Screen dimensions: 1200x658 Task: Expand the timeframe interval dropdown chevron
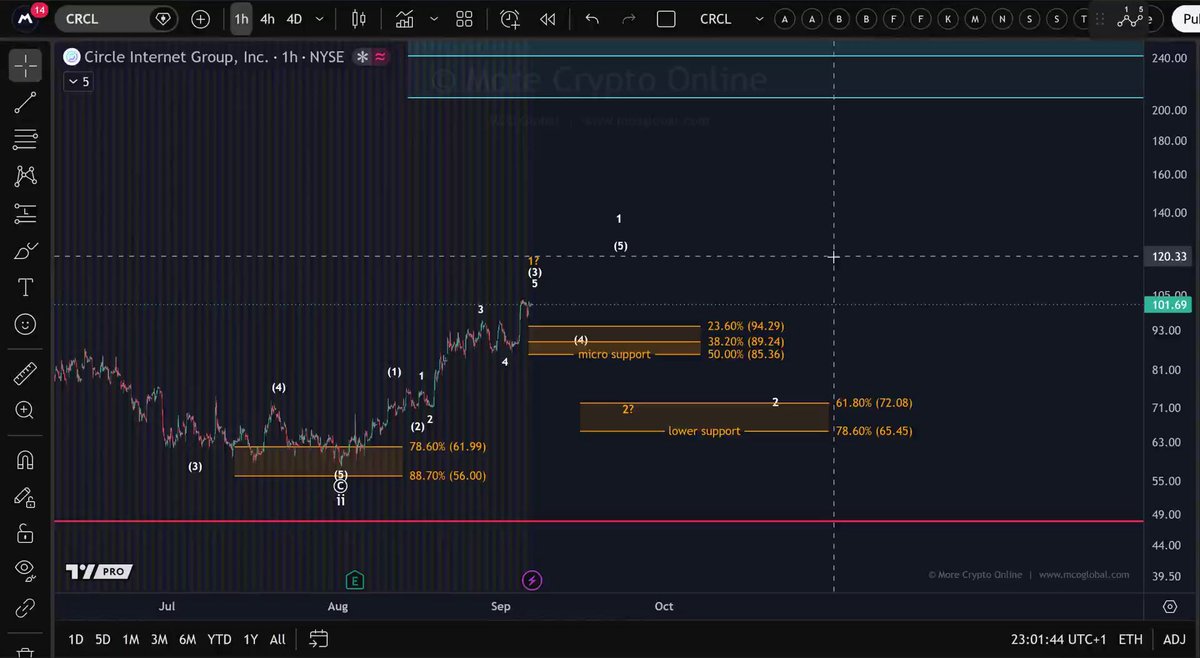319,19
